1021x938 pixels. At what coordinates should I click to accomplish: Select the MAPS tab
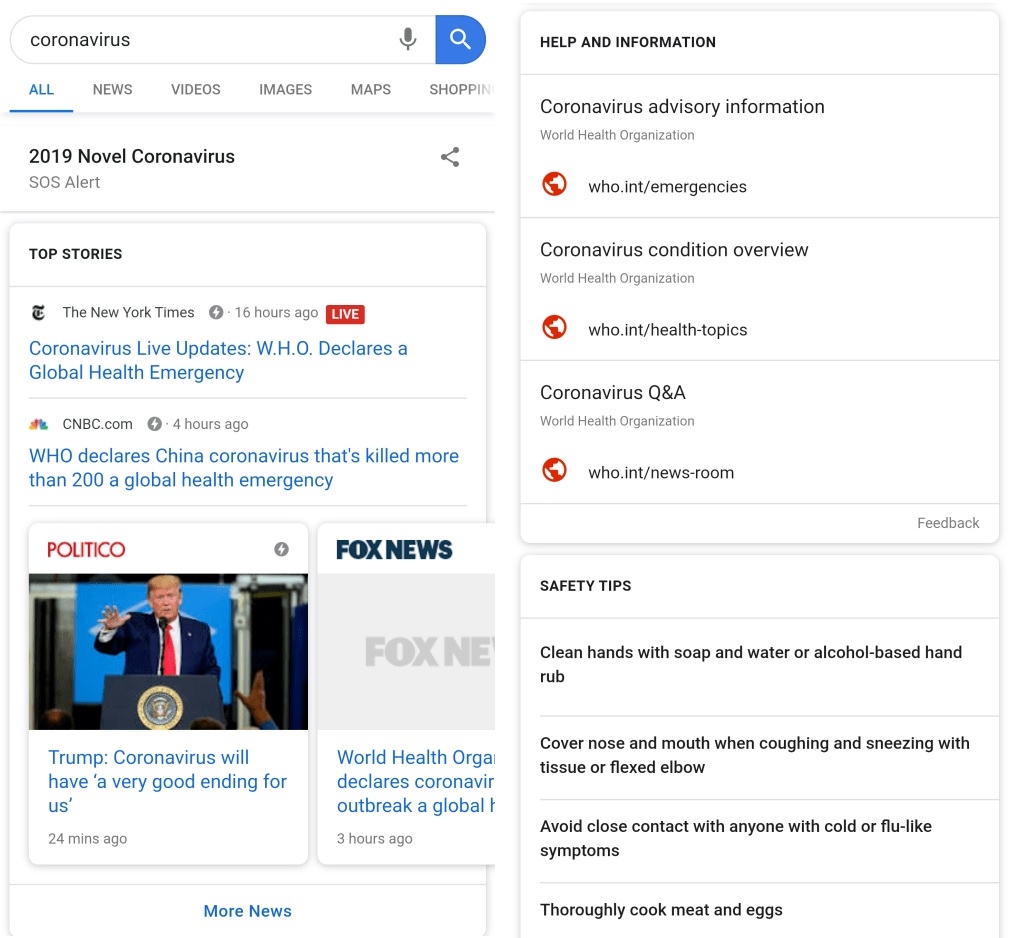tap(371, 90)
